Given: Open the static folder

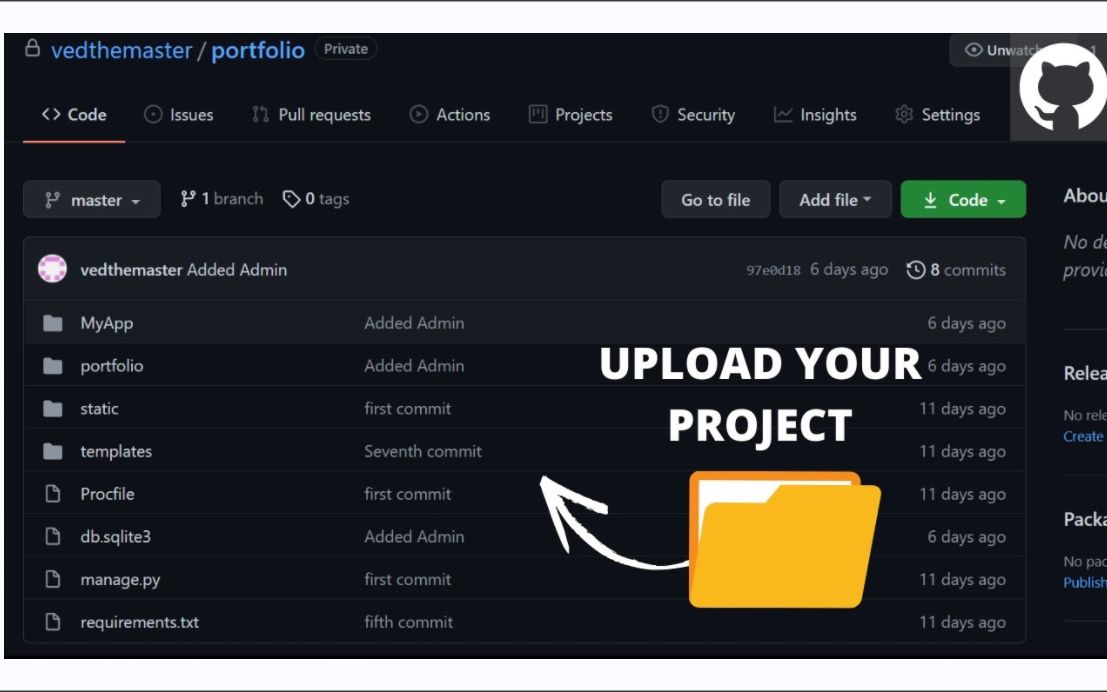Looking at the screenshot, I should coord(100,408).
